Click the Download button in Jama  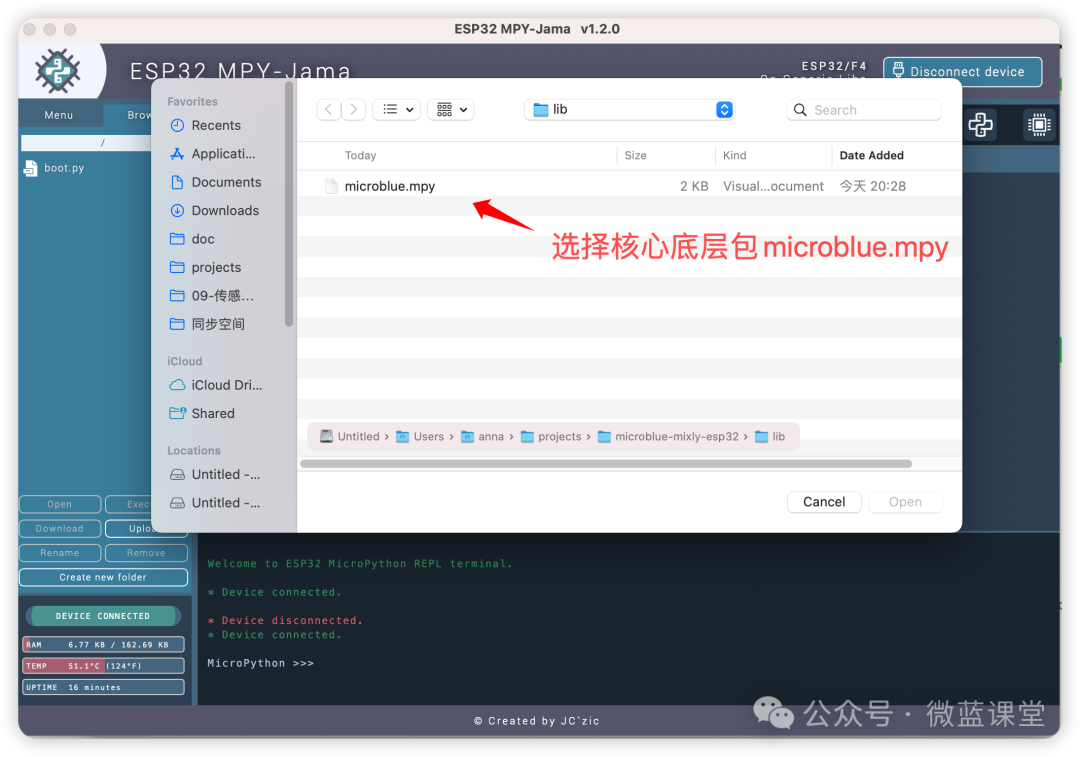click(60, 528)
